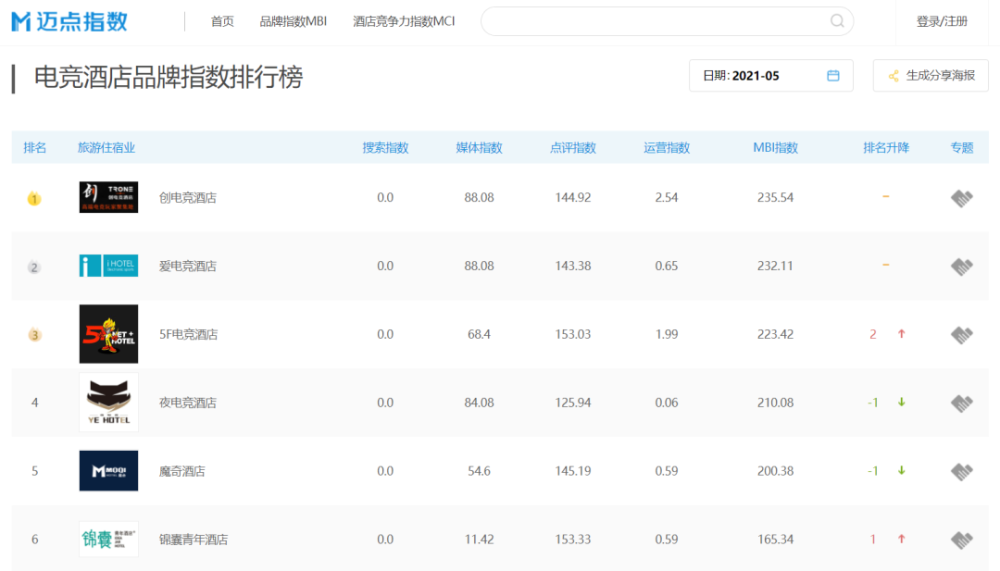Click the 媒体指数 column header
Screen dimensions: 1000x571
479,147
